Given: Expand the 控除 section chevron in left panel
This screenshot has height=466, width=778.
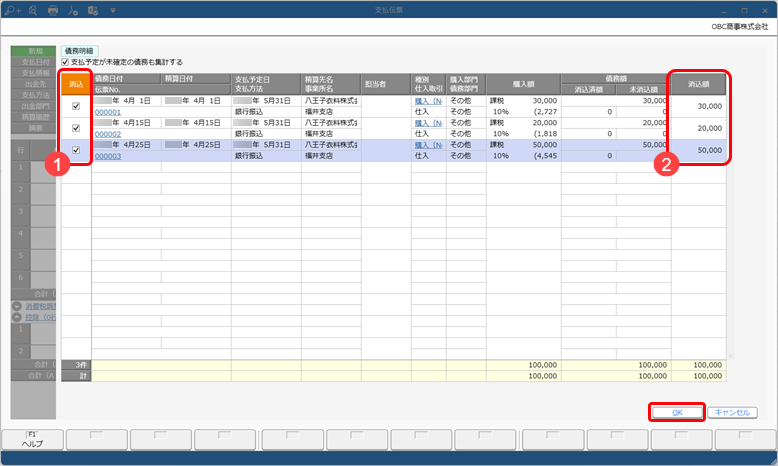Looking at the screenshot, I should click(x=17, y=317).
